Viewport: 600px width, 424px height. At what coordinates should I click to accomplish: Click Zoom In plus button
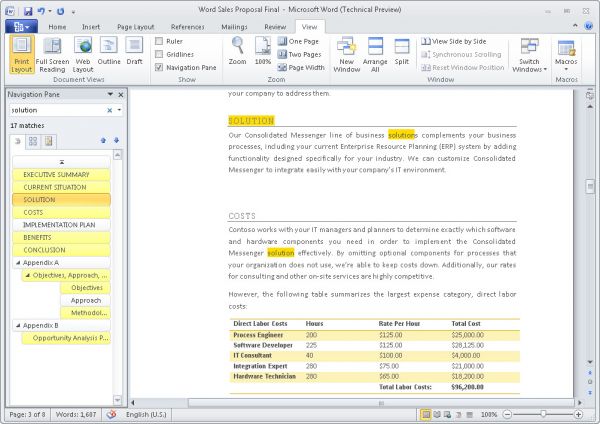pos(579,414)
